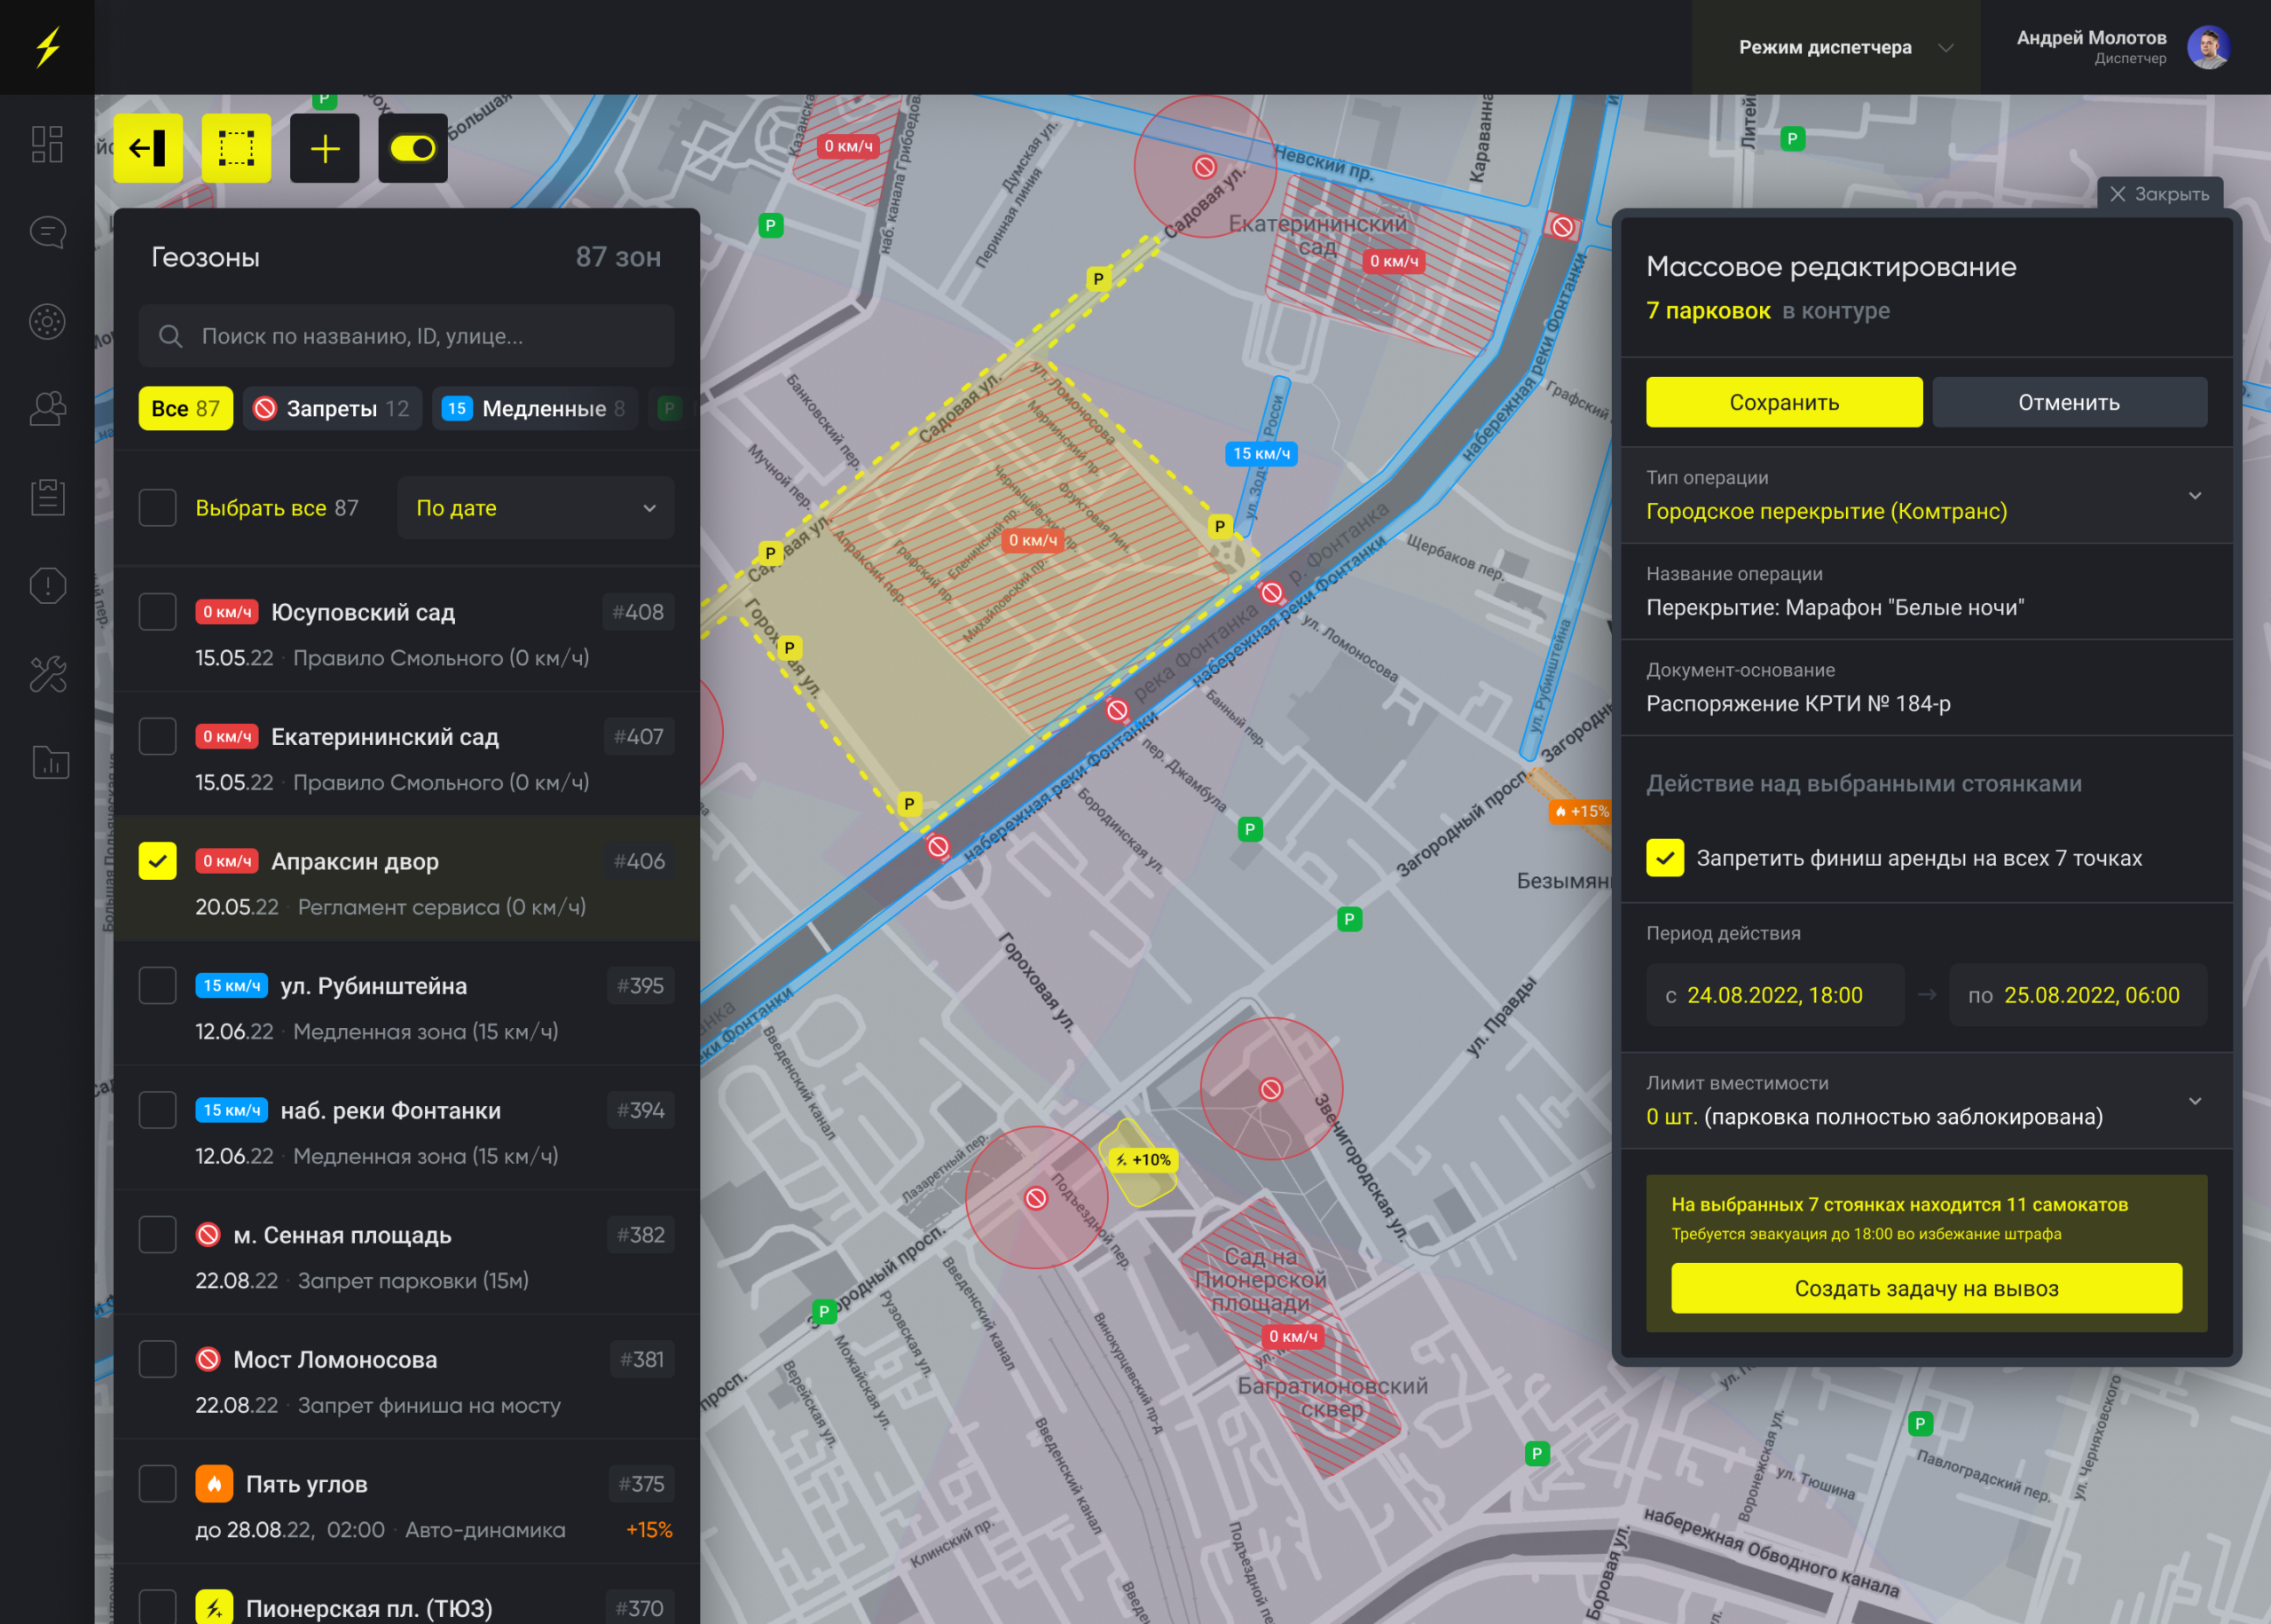
Task: Select the Все 87 filter tab
Action: point(185,408)
